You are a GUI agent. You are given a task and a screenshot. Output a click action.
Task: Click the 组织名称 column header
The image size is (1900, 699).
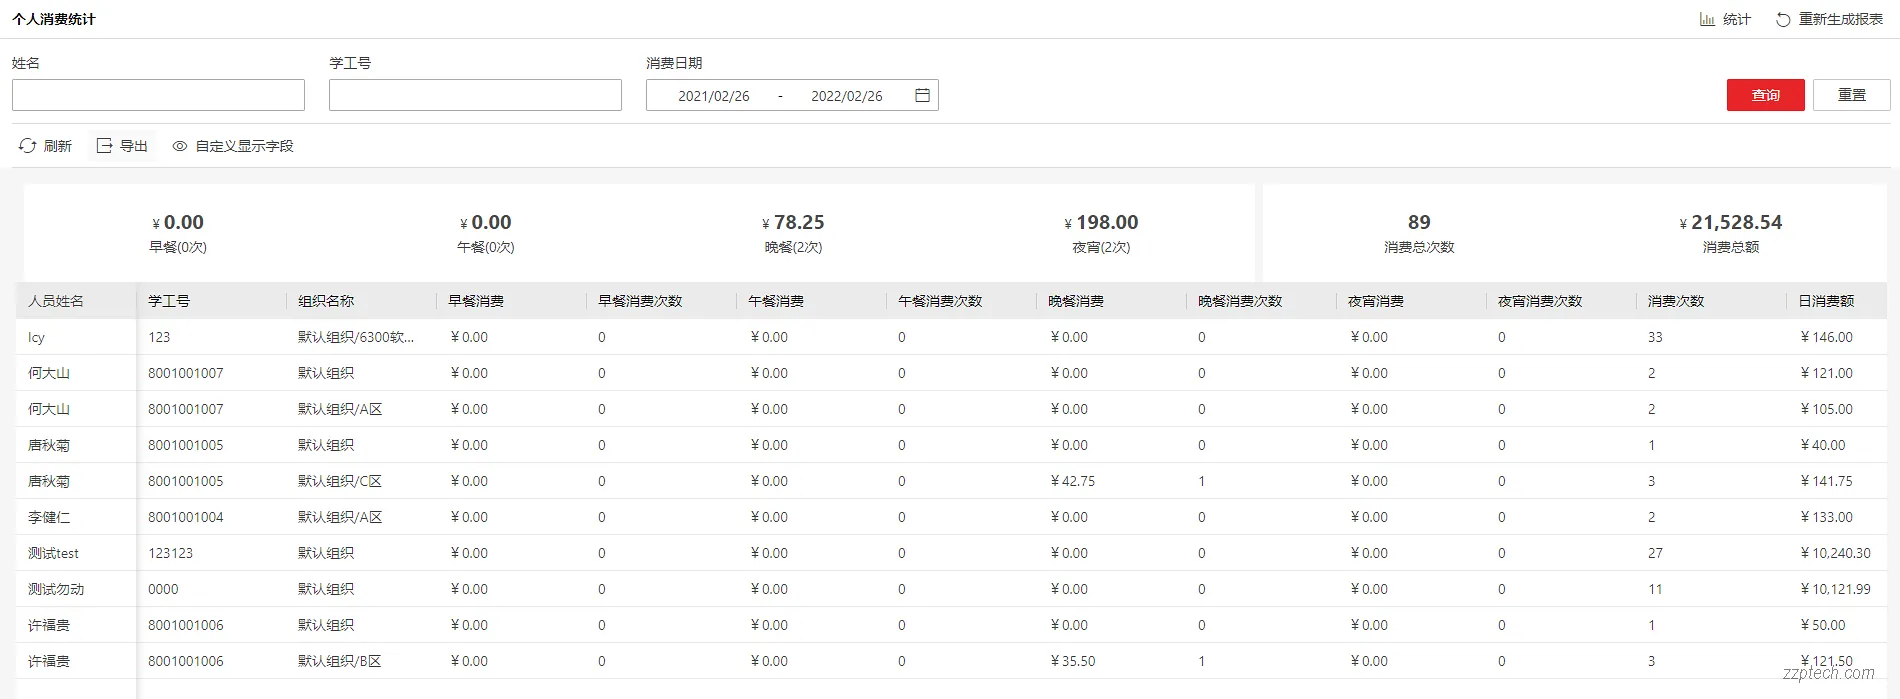click(x=326, y=301)
